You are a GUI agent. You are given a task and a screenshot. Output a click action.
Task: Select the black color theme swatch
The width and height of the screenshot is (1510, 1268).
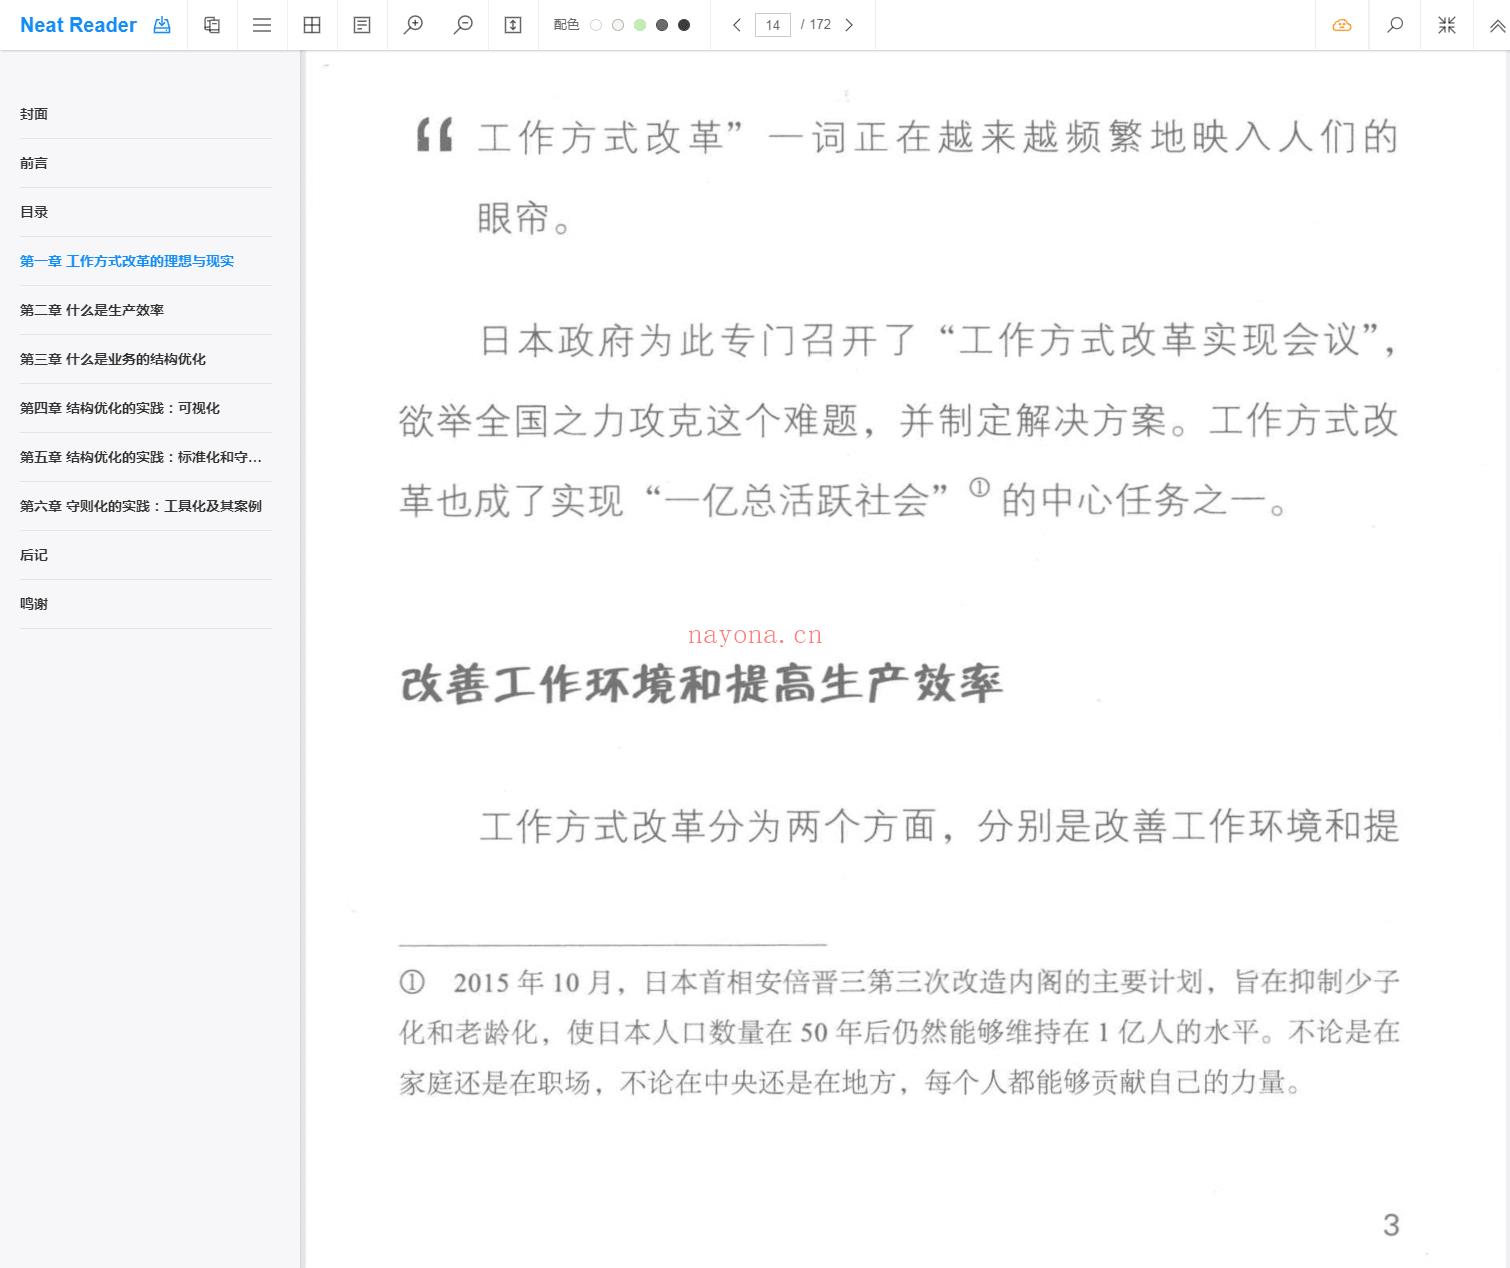point(684,25)
